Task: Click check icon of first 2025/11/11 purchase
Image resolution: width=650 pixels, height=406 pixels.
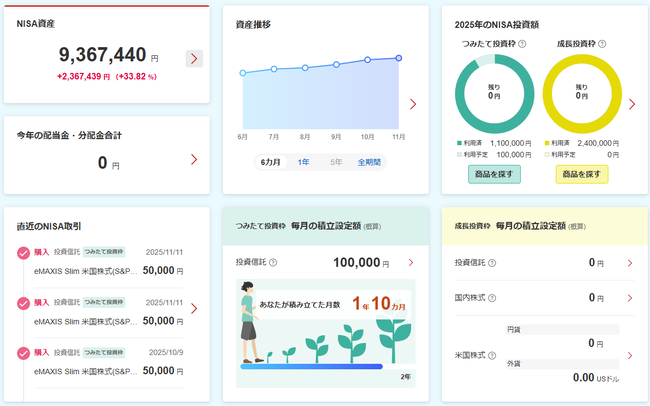Action: 23,253
